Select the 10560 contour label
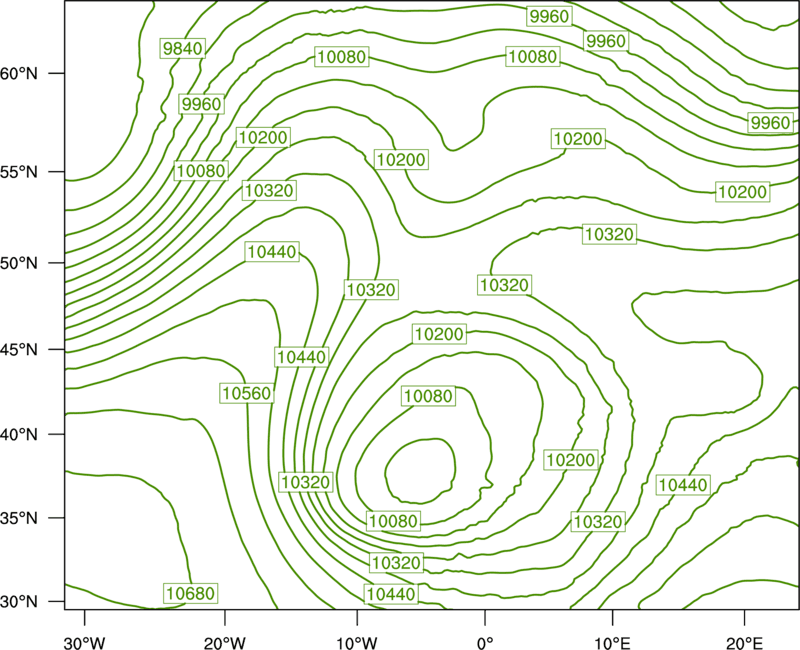The image size is (800, 650). coord(247,393)
